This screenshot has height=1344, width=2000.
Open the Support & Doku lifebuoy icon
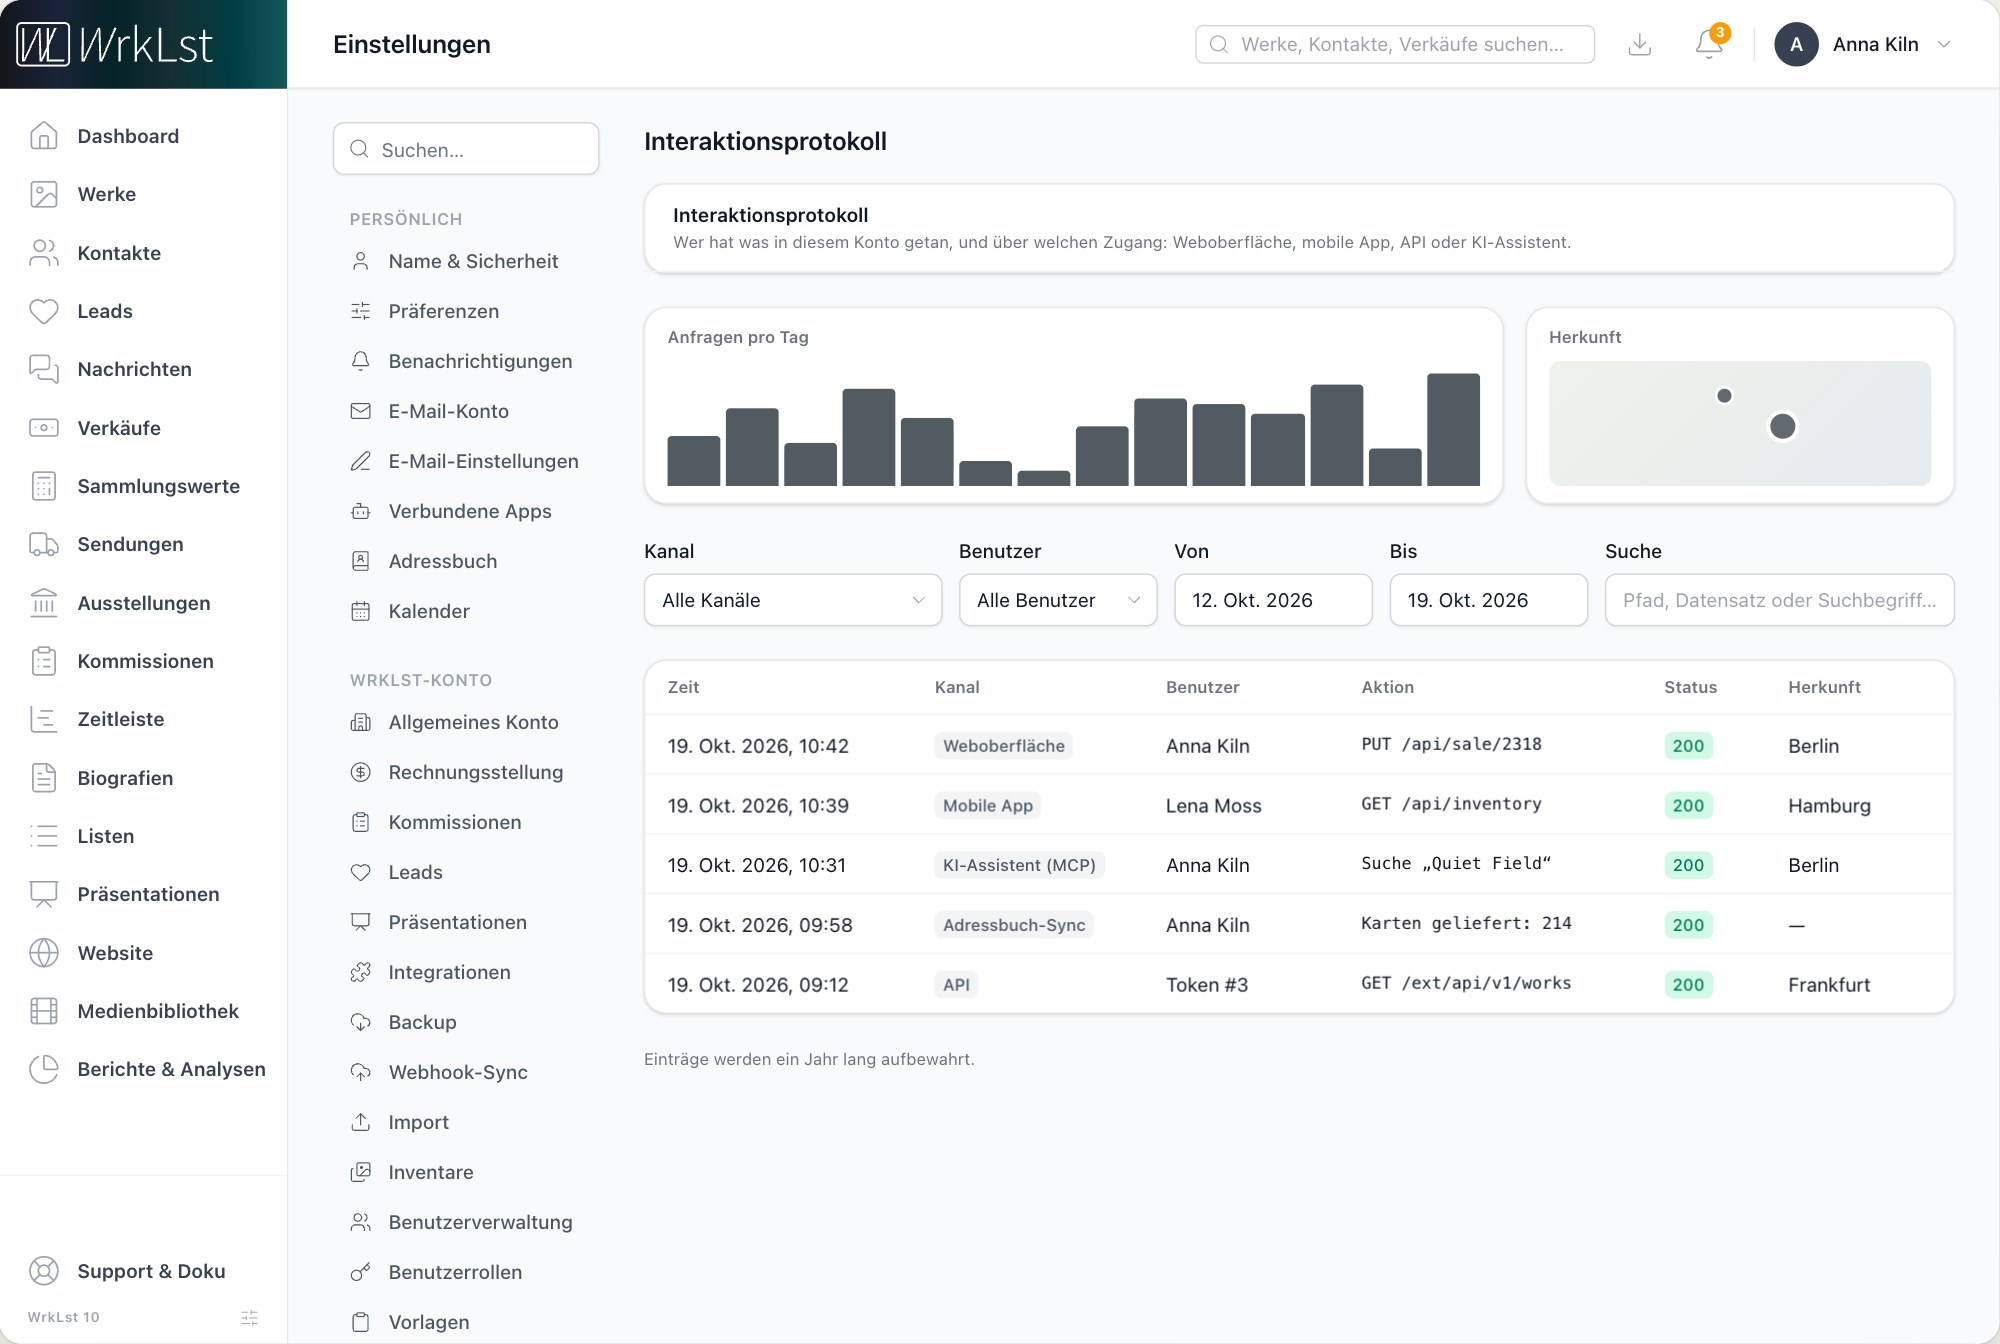[x=44, y=1271]
